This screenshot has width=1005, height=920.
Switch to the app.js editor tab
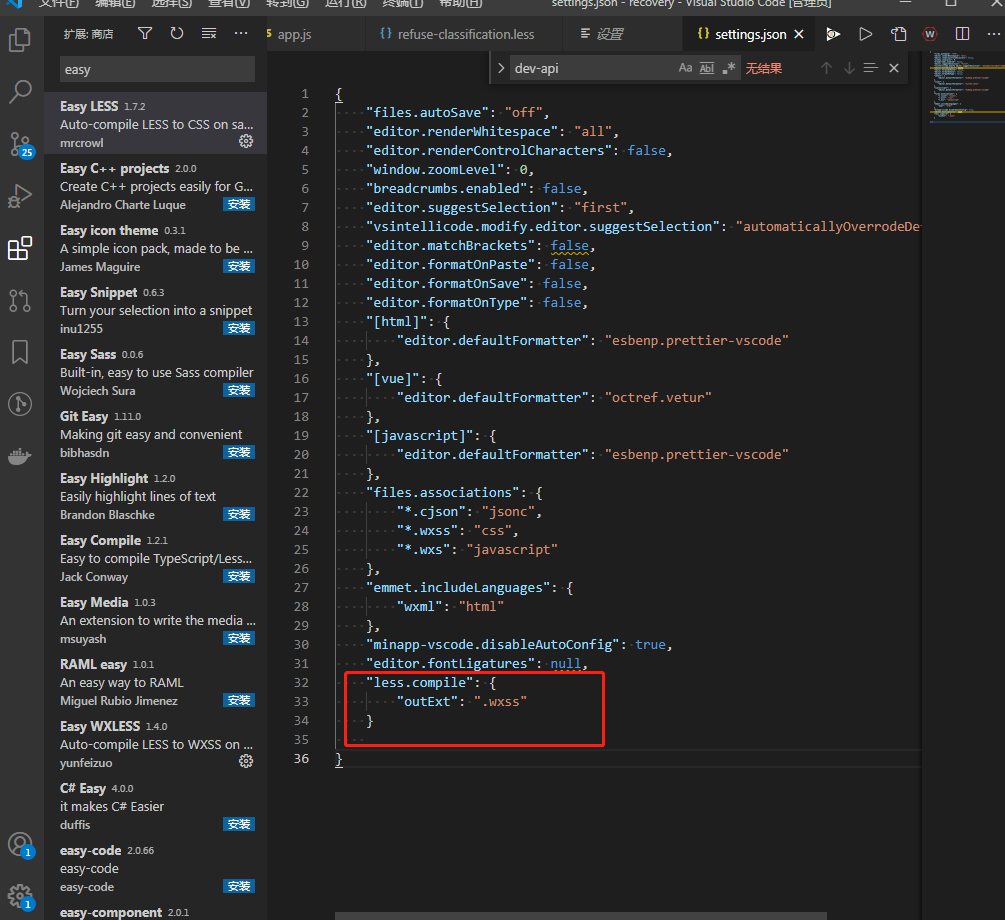click(x=294, y=34)
